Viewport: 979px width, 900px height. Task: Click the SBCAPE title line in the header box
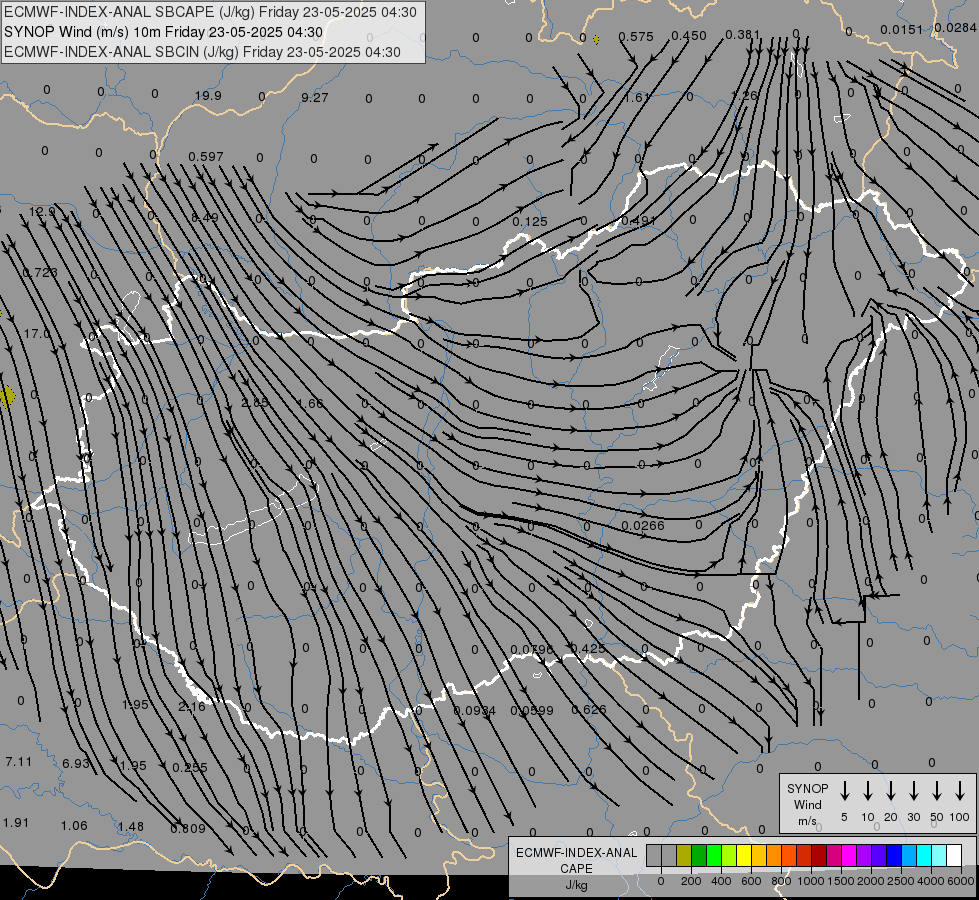click(x=210, y=12)
